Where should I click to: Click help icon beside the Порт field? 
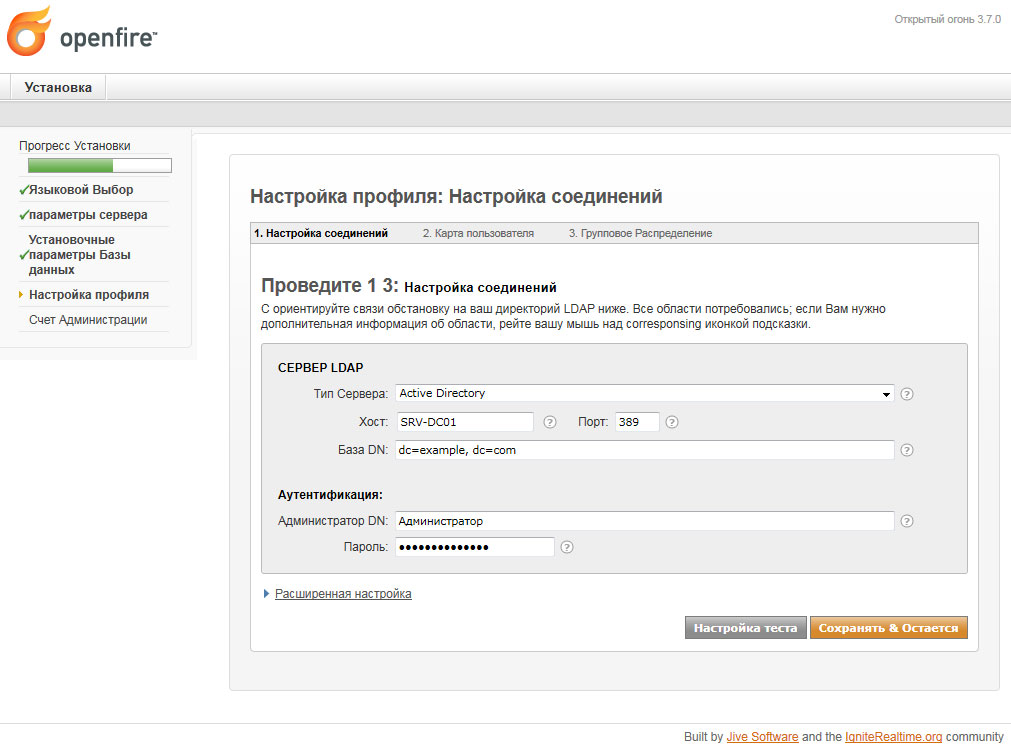coord(672,422)
